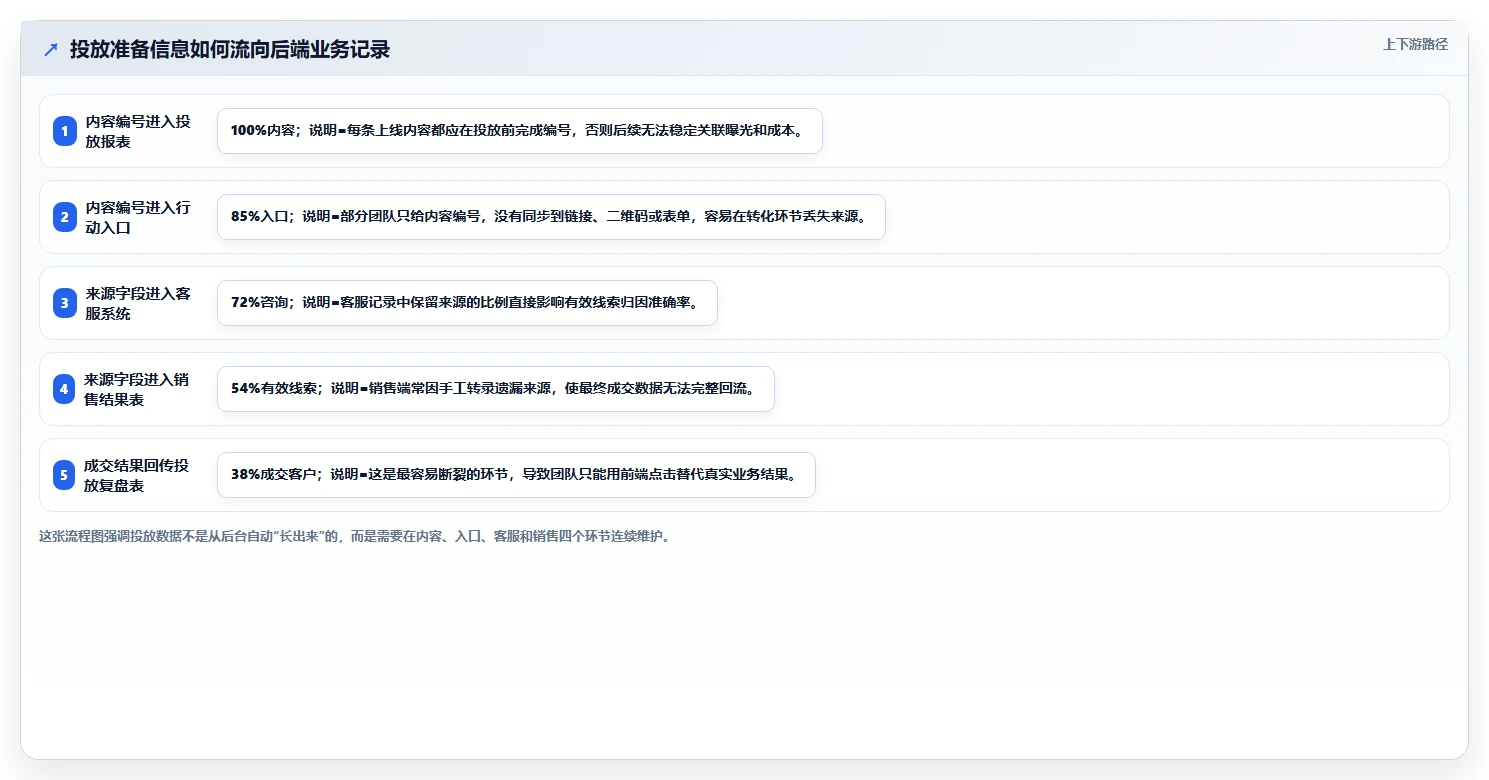Open the 85%入口 description box
This screenshot has height=780, width=1489.
tap(551, 217)
